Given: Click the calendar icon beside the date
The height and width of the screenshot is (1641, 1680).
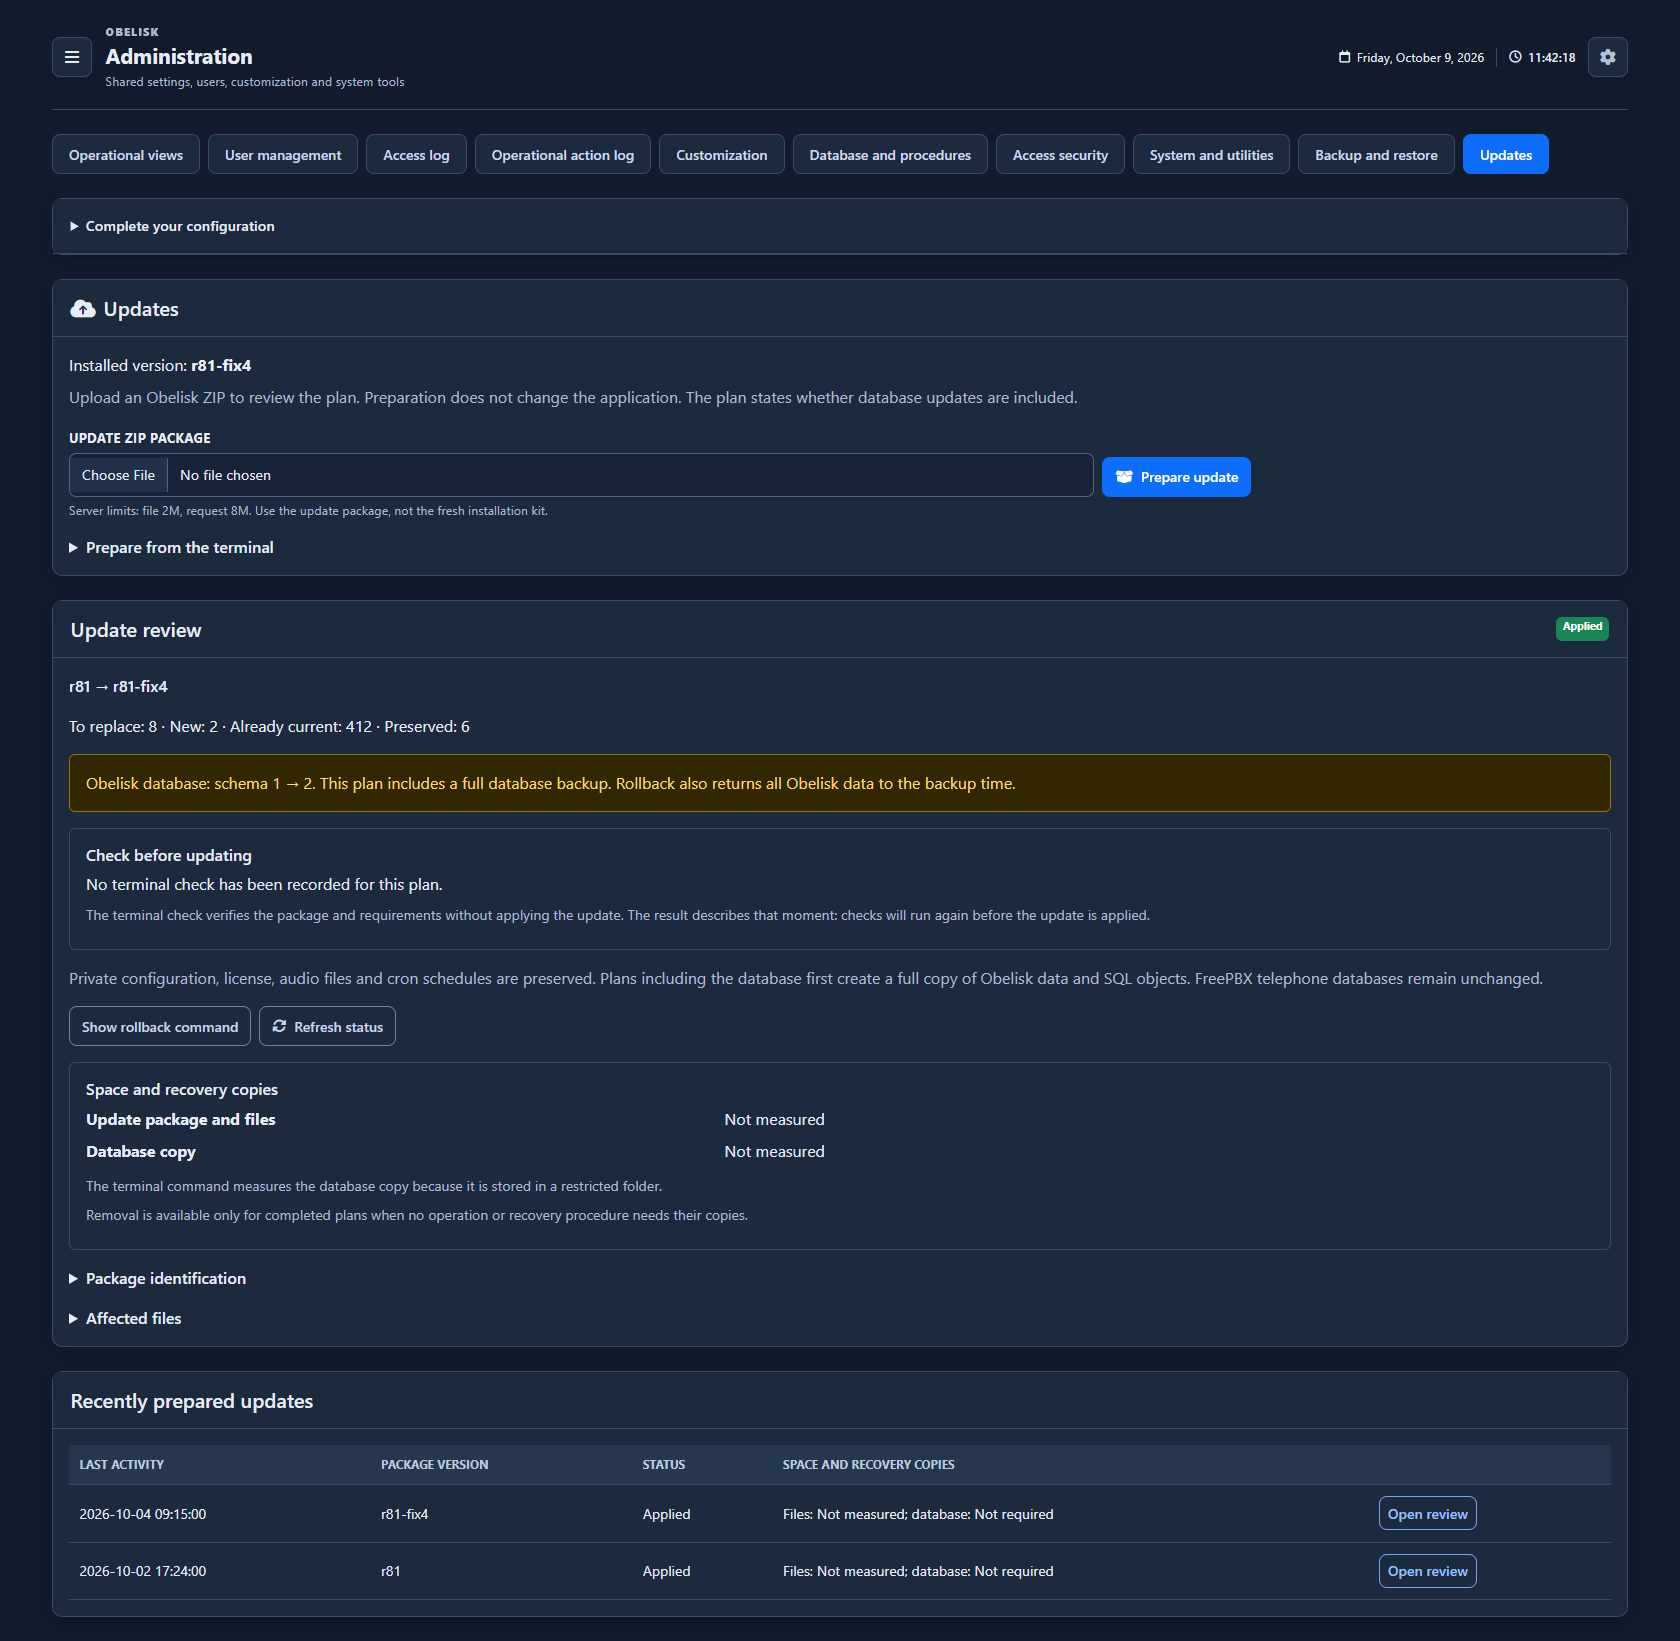Looking at the screenshot, I should pyautogui.click(x=1344, y=57).
